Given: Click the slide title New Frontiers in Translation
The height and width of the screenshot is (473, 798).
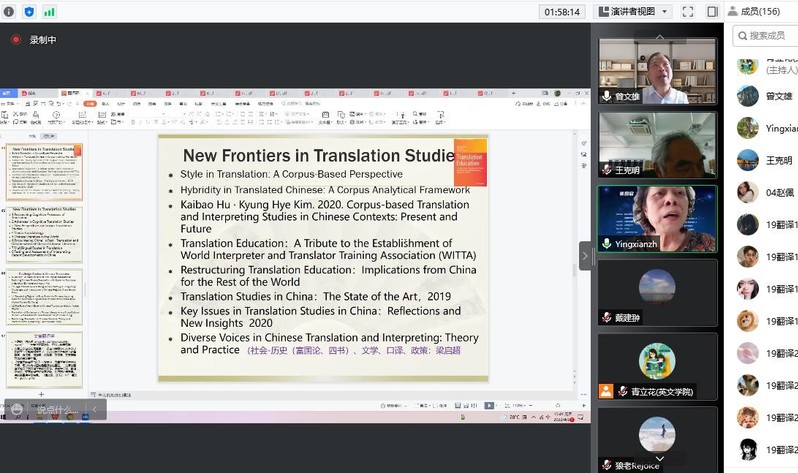Looking at the screenshot, I should click(x=318, y=155).
